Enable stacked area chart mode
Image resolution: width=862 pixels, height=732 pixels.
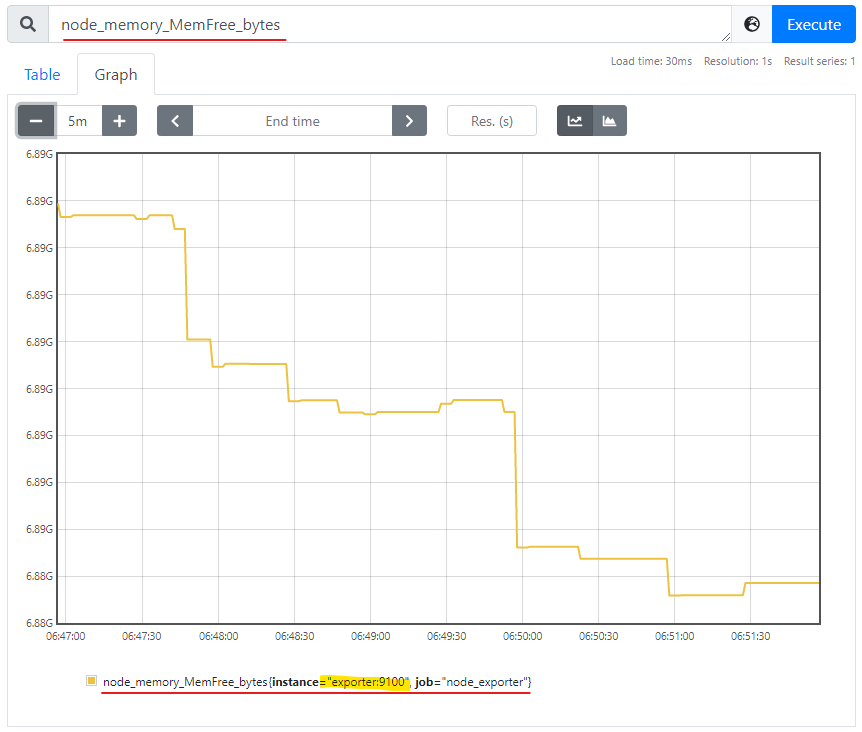[609, 121]
